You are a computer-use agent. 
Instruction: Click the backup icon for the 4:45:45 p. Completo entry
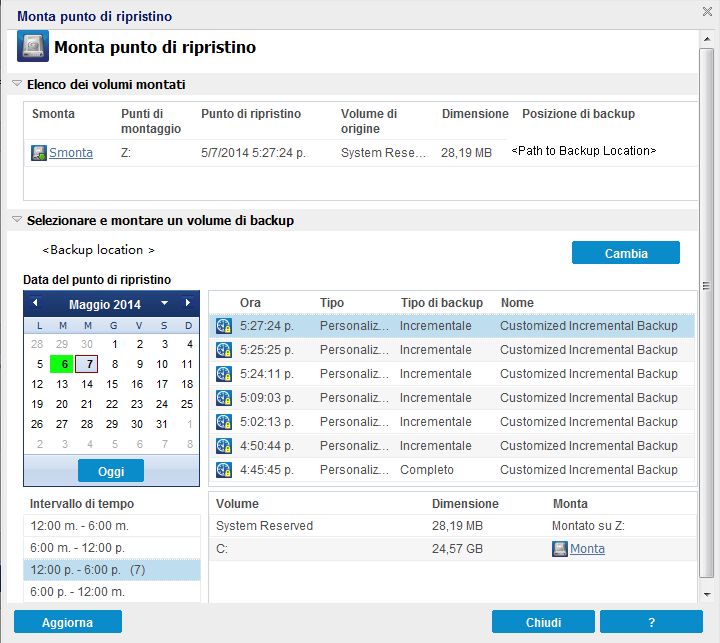(x=224, y=469)
